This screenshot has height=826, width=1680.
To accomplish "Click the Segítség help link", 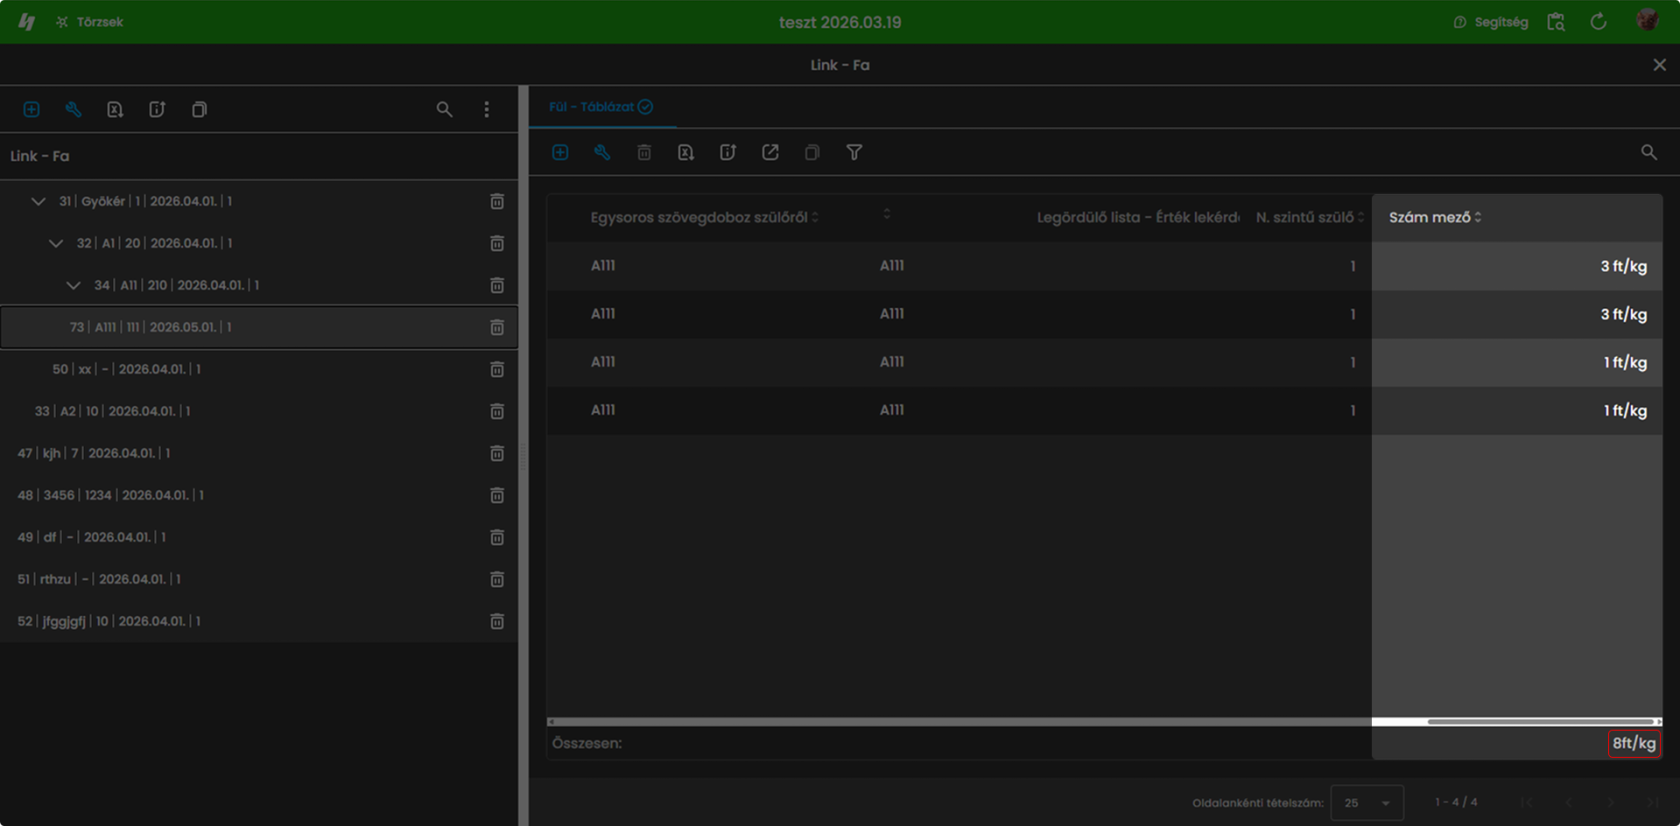I will (x=1490, y=21).
